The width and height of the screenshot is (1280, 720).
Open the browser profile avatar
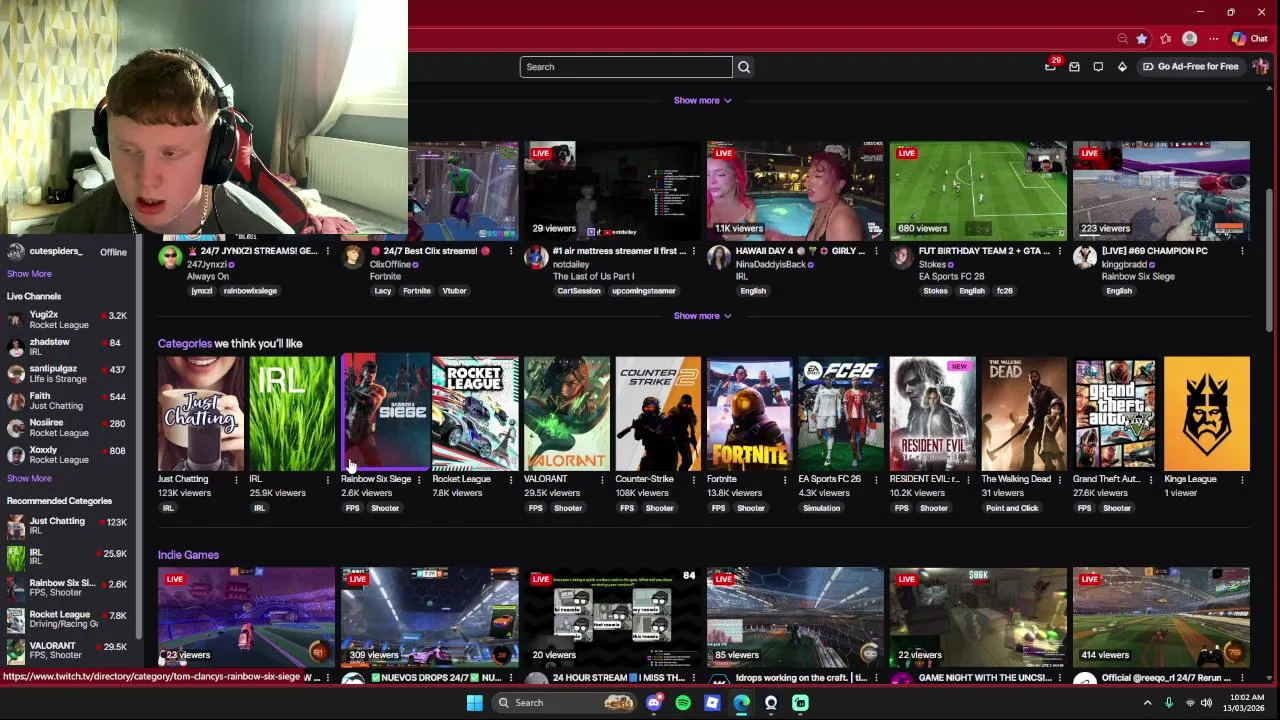click(1189, 39)
